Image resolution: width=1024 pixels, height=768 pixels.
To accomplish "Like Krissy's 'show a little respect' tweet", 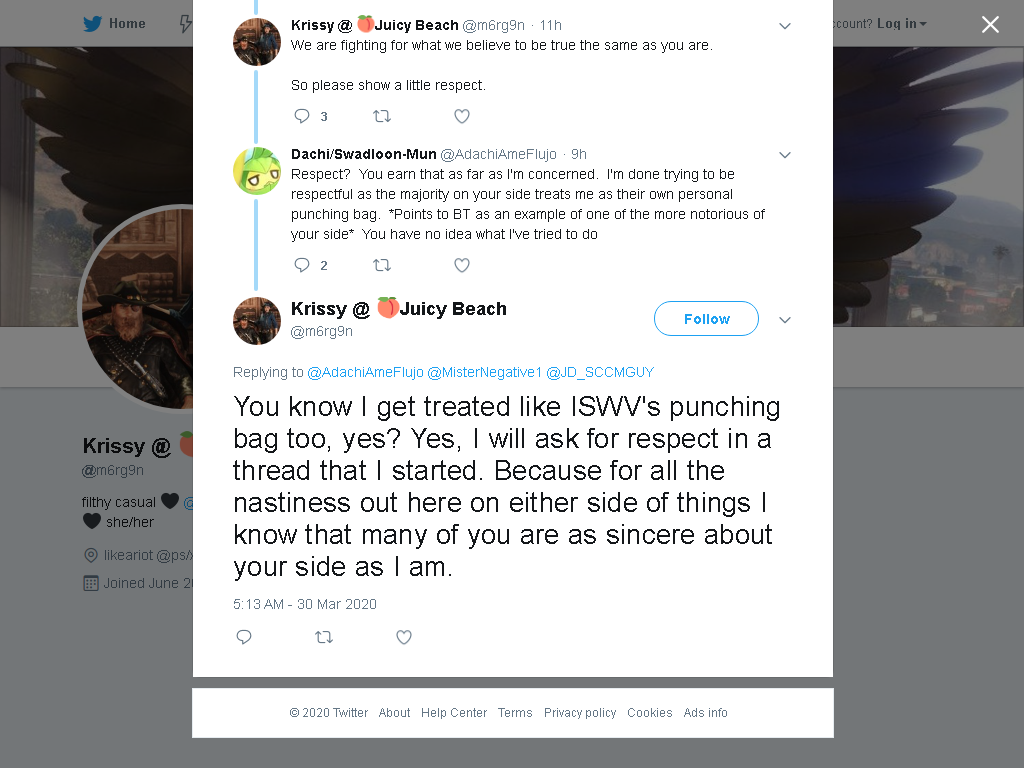I will (462, 116).
